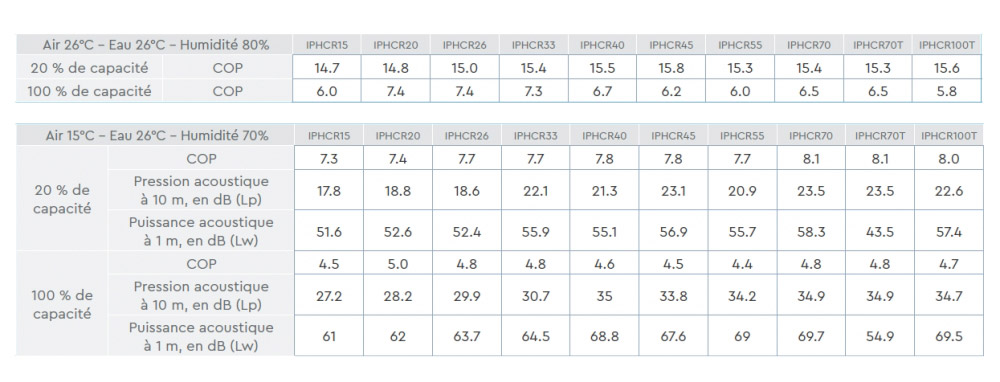Click the 'Pression acoustique à 10 m' label at 20%
This screenshot has height=382, width=1000.
pos(201,191)
